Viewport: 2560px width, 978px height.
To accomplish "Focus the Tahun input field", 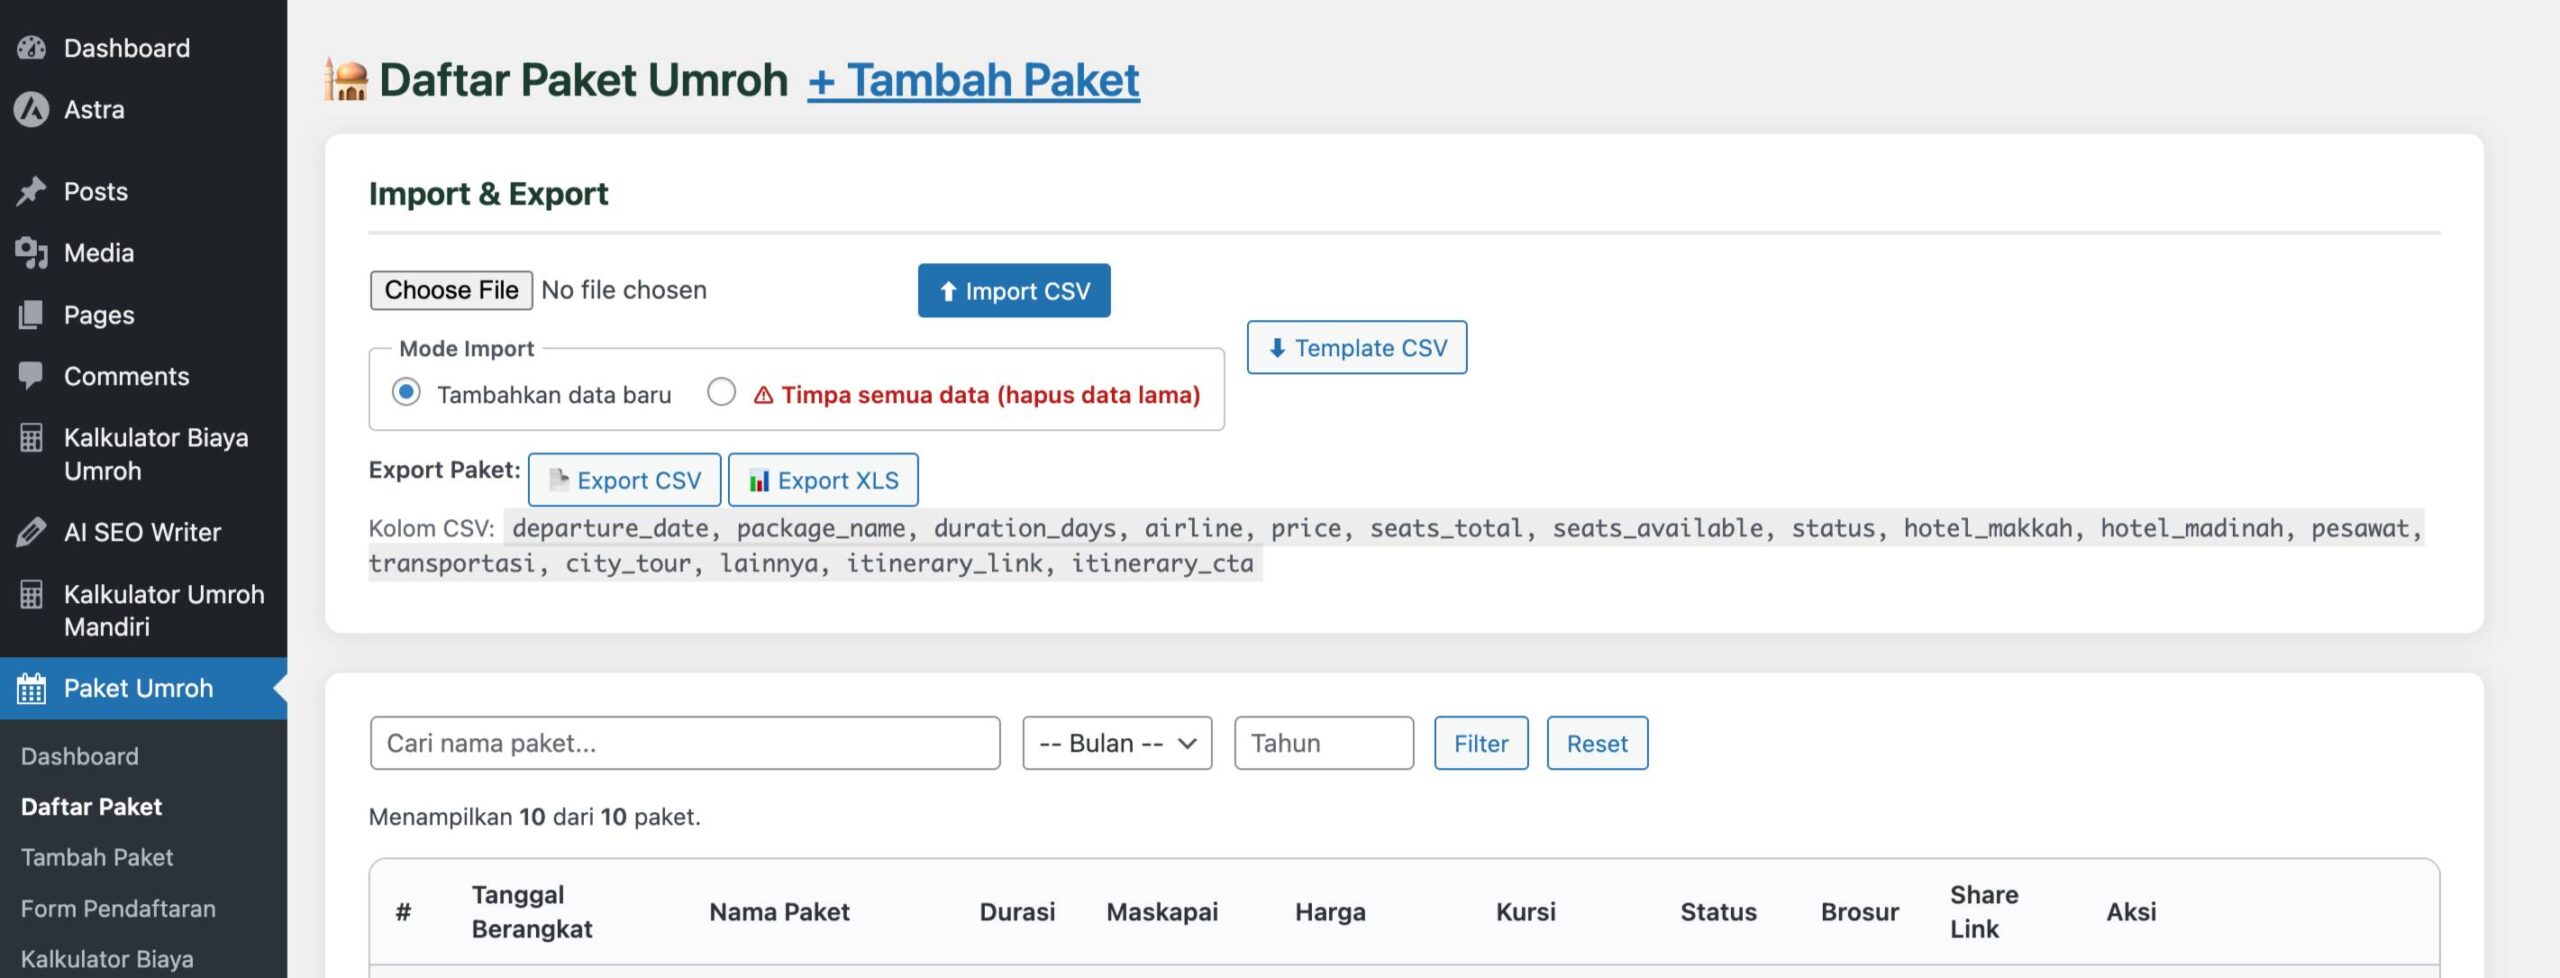I will [x=1324, y=743].
